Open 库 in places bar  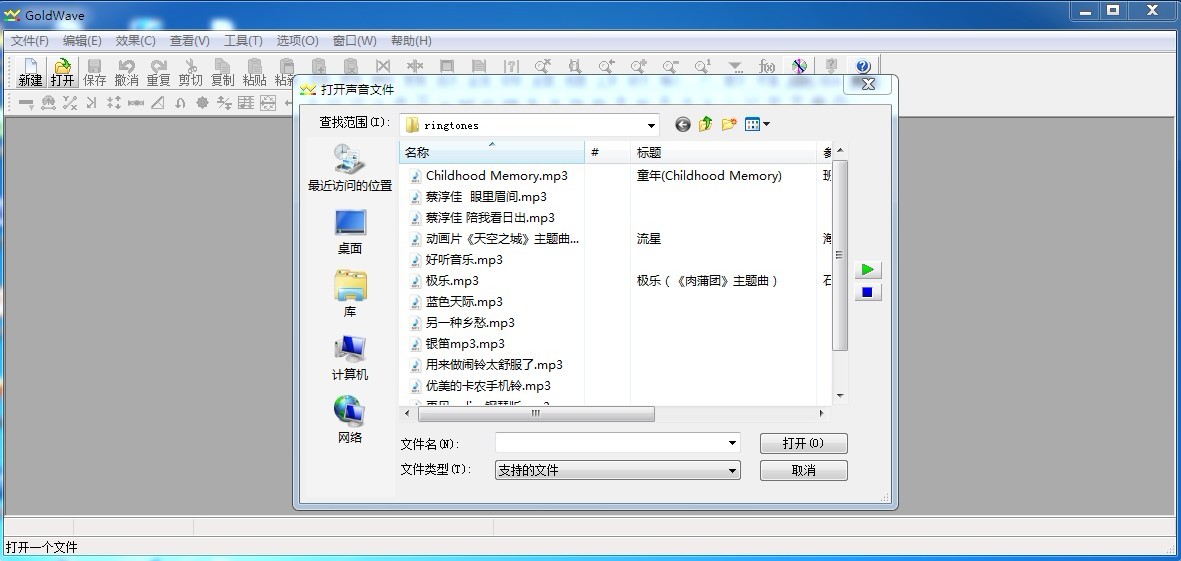349,294
